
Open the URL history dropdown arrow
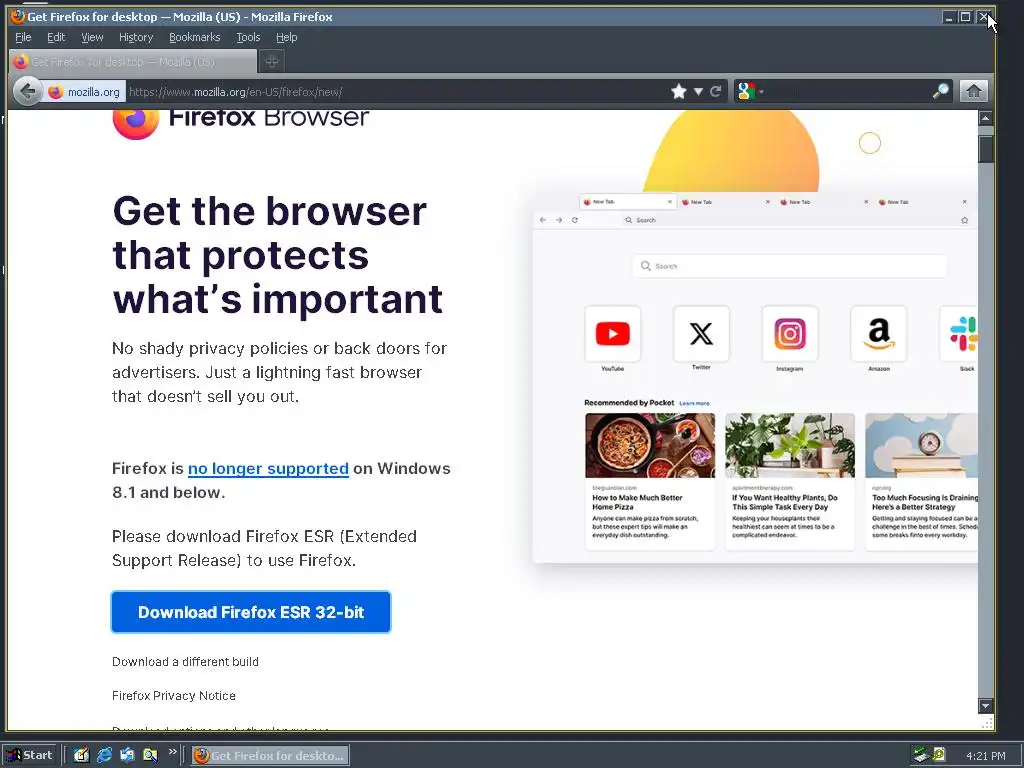pyautogui.click(x=698, y=92)
